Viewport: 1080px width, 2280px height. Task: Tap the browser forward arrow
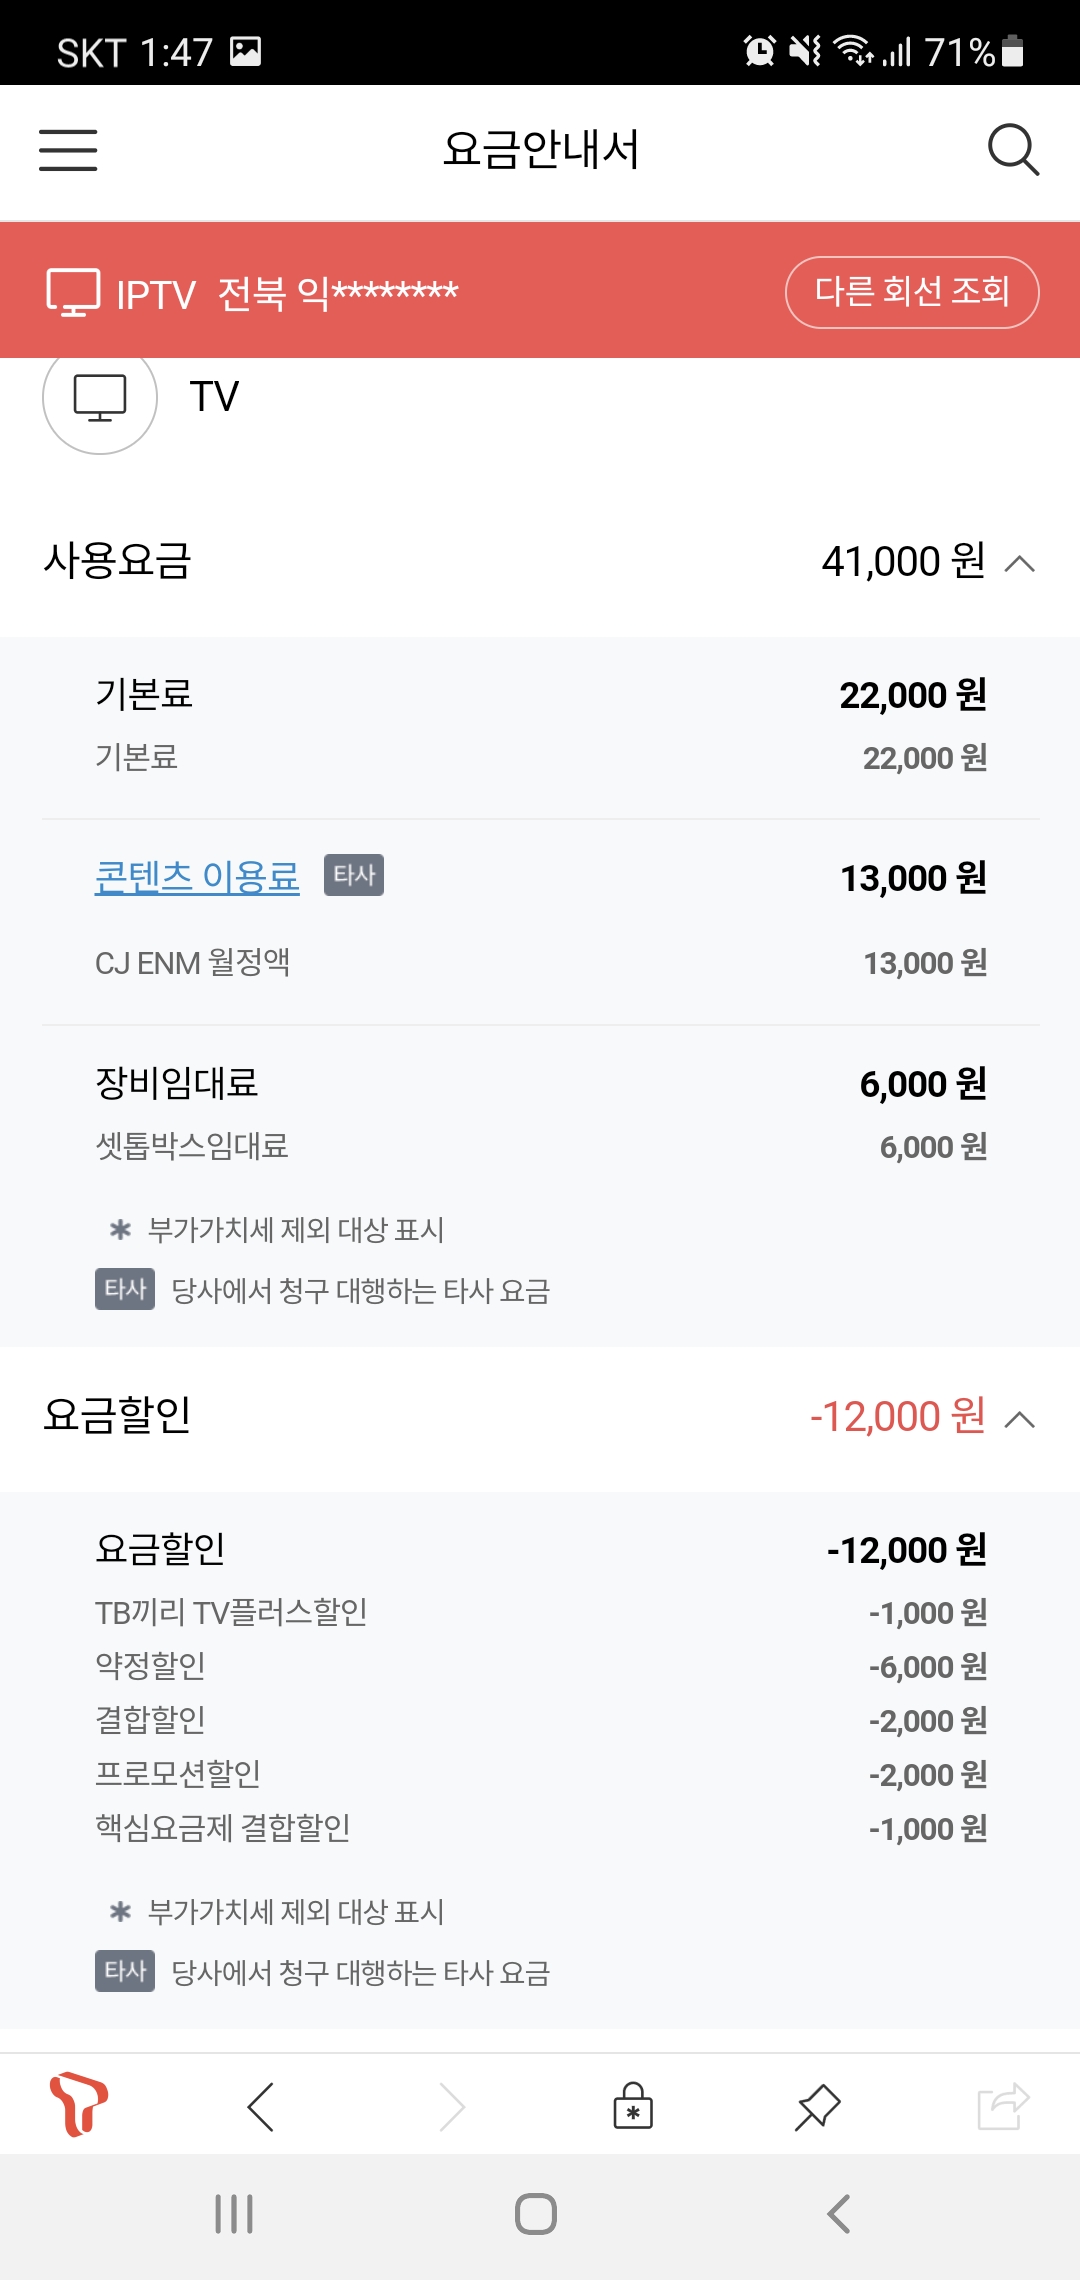click(x=452, y=2107)
